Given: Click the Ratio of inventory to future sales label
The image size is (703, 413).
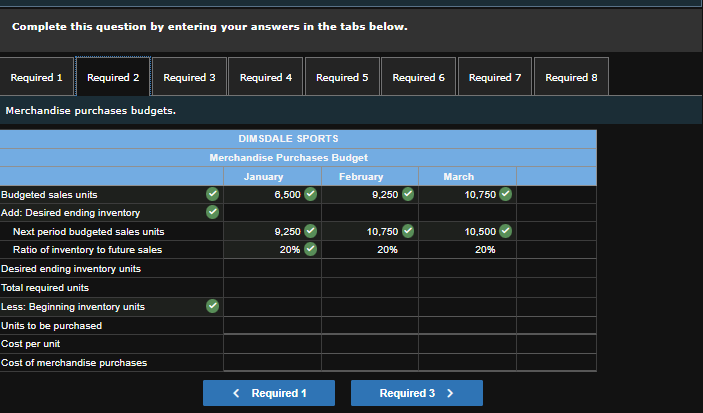Looking at the screenshot, I should point(87,250).
